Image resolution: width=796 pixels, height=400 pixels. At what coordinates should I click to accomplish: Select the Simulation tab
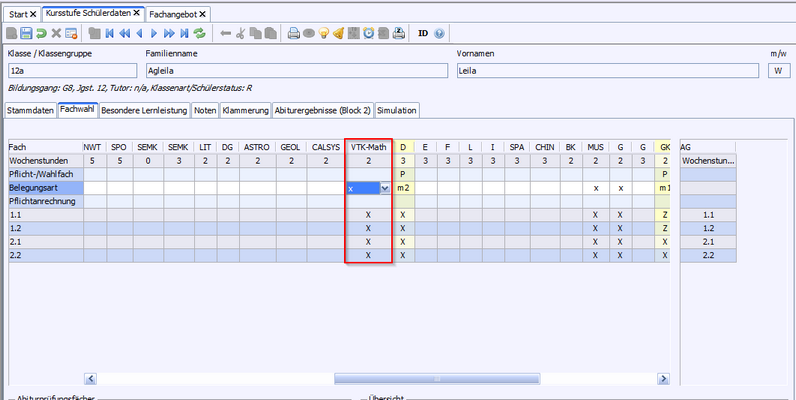(x=397, y=110)
